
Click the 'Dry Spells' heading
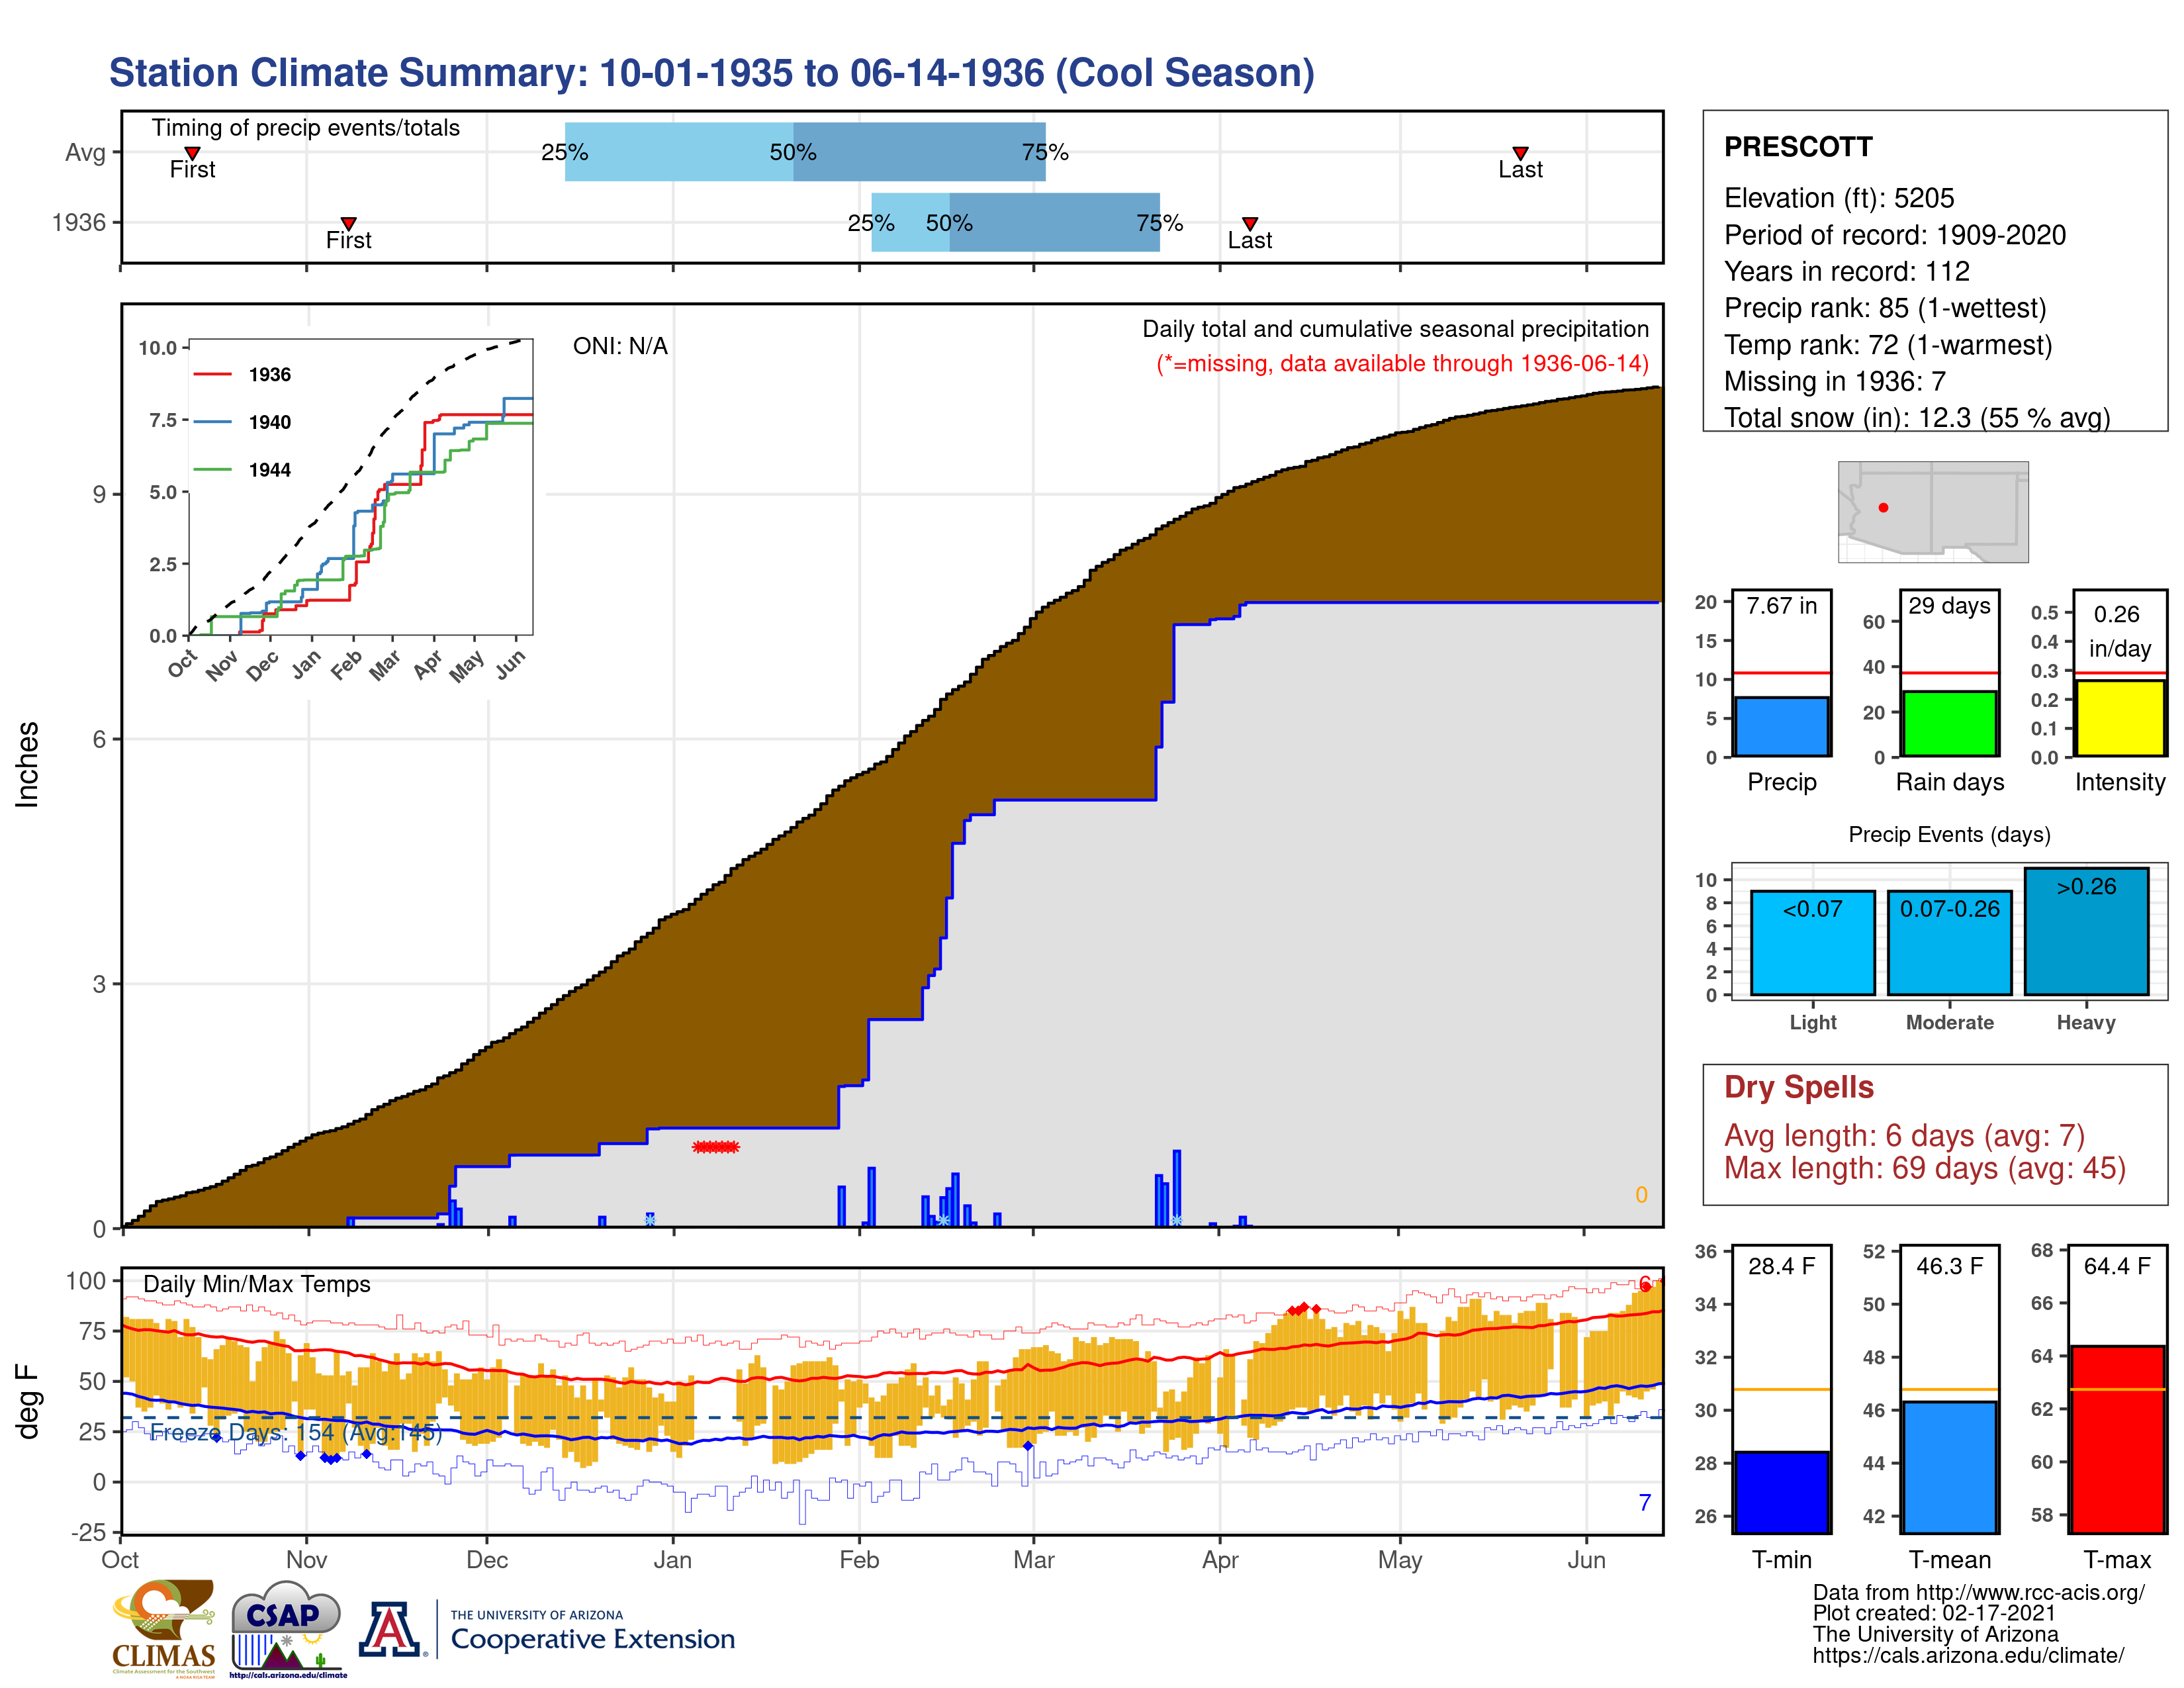click(x=1799, y=1087)
